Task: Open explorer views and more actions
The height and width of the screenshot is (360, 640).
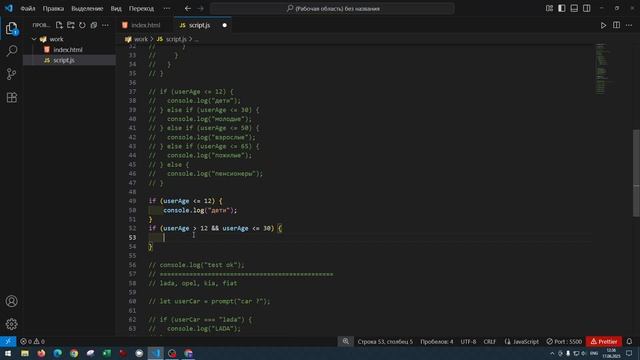Action: [x=105, y=25]
